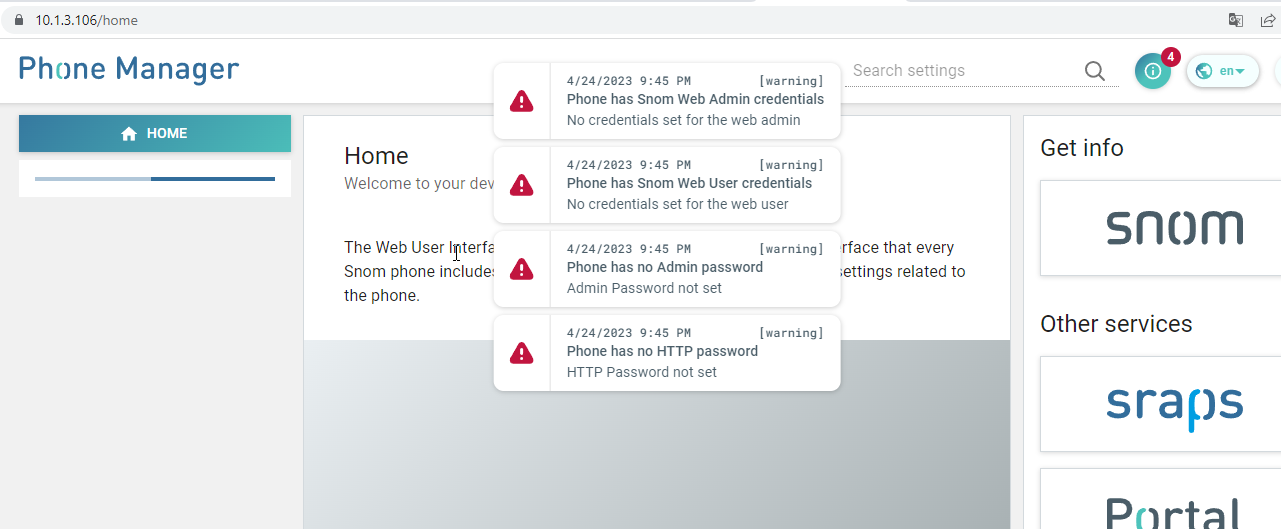Click 'No credentials set for the web admin'
This screenshot has width=1281, height=529.
pyautogui.click(x=684, y=120)
